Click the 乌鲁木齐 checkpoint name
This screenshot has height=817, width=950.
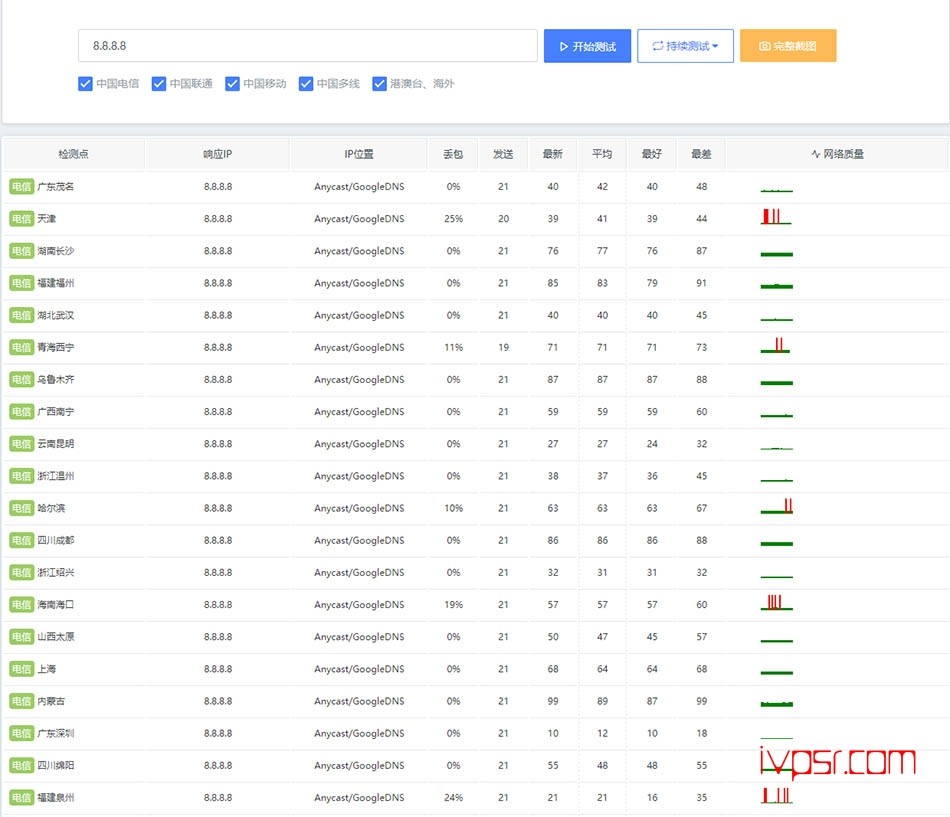pos(56,379)
